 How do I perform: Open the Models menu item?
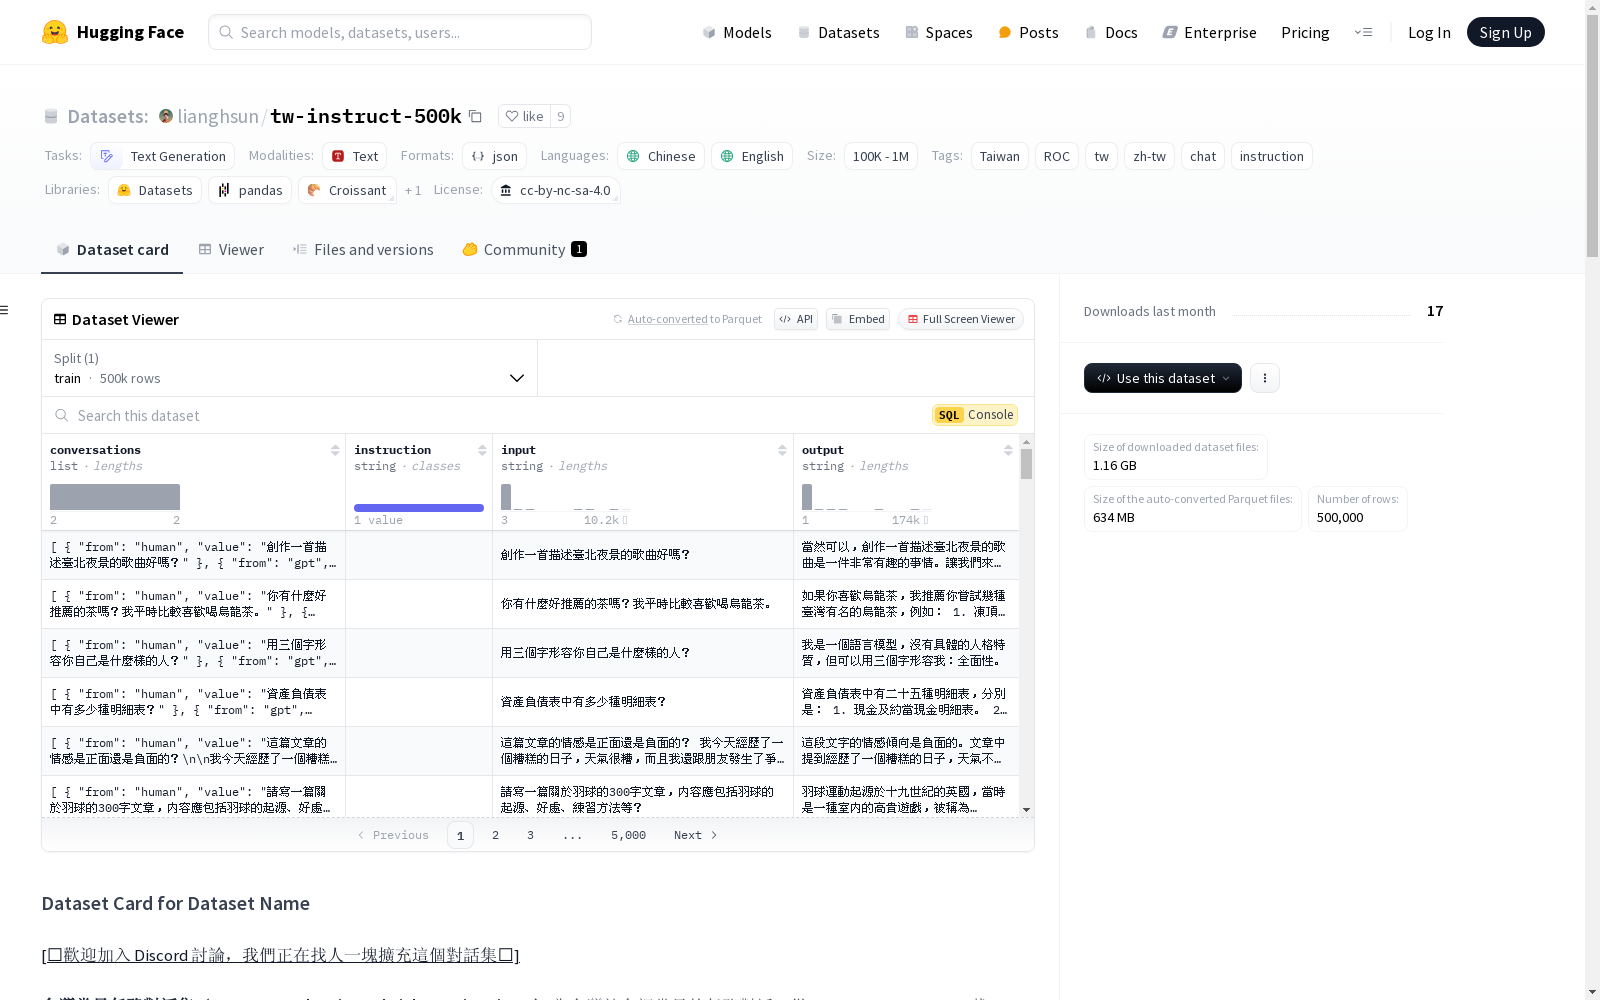(x=737, y=32)
